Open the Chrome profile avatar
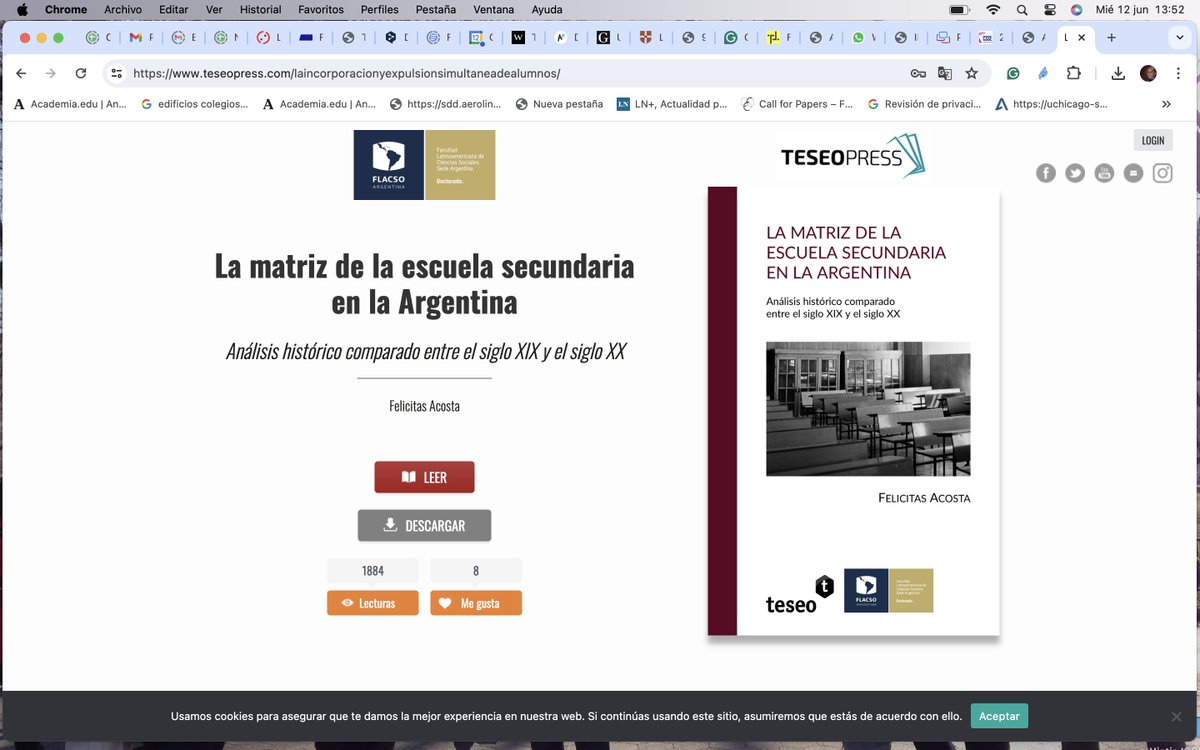 (x=1148, y=73)
